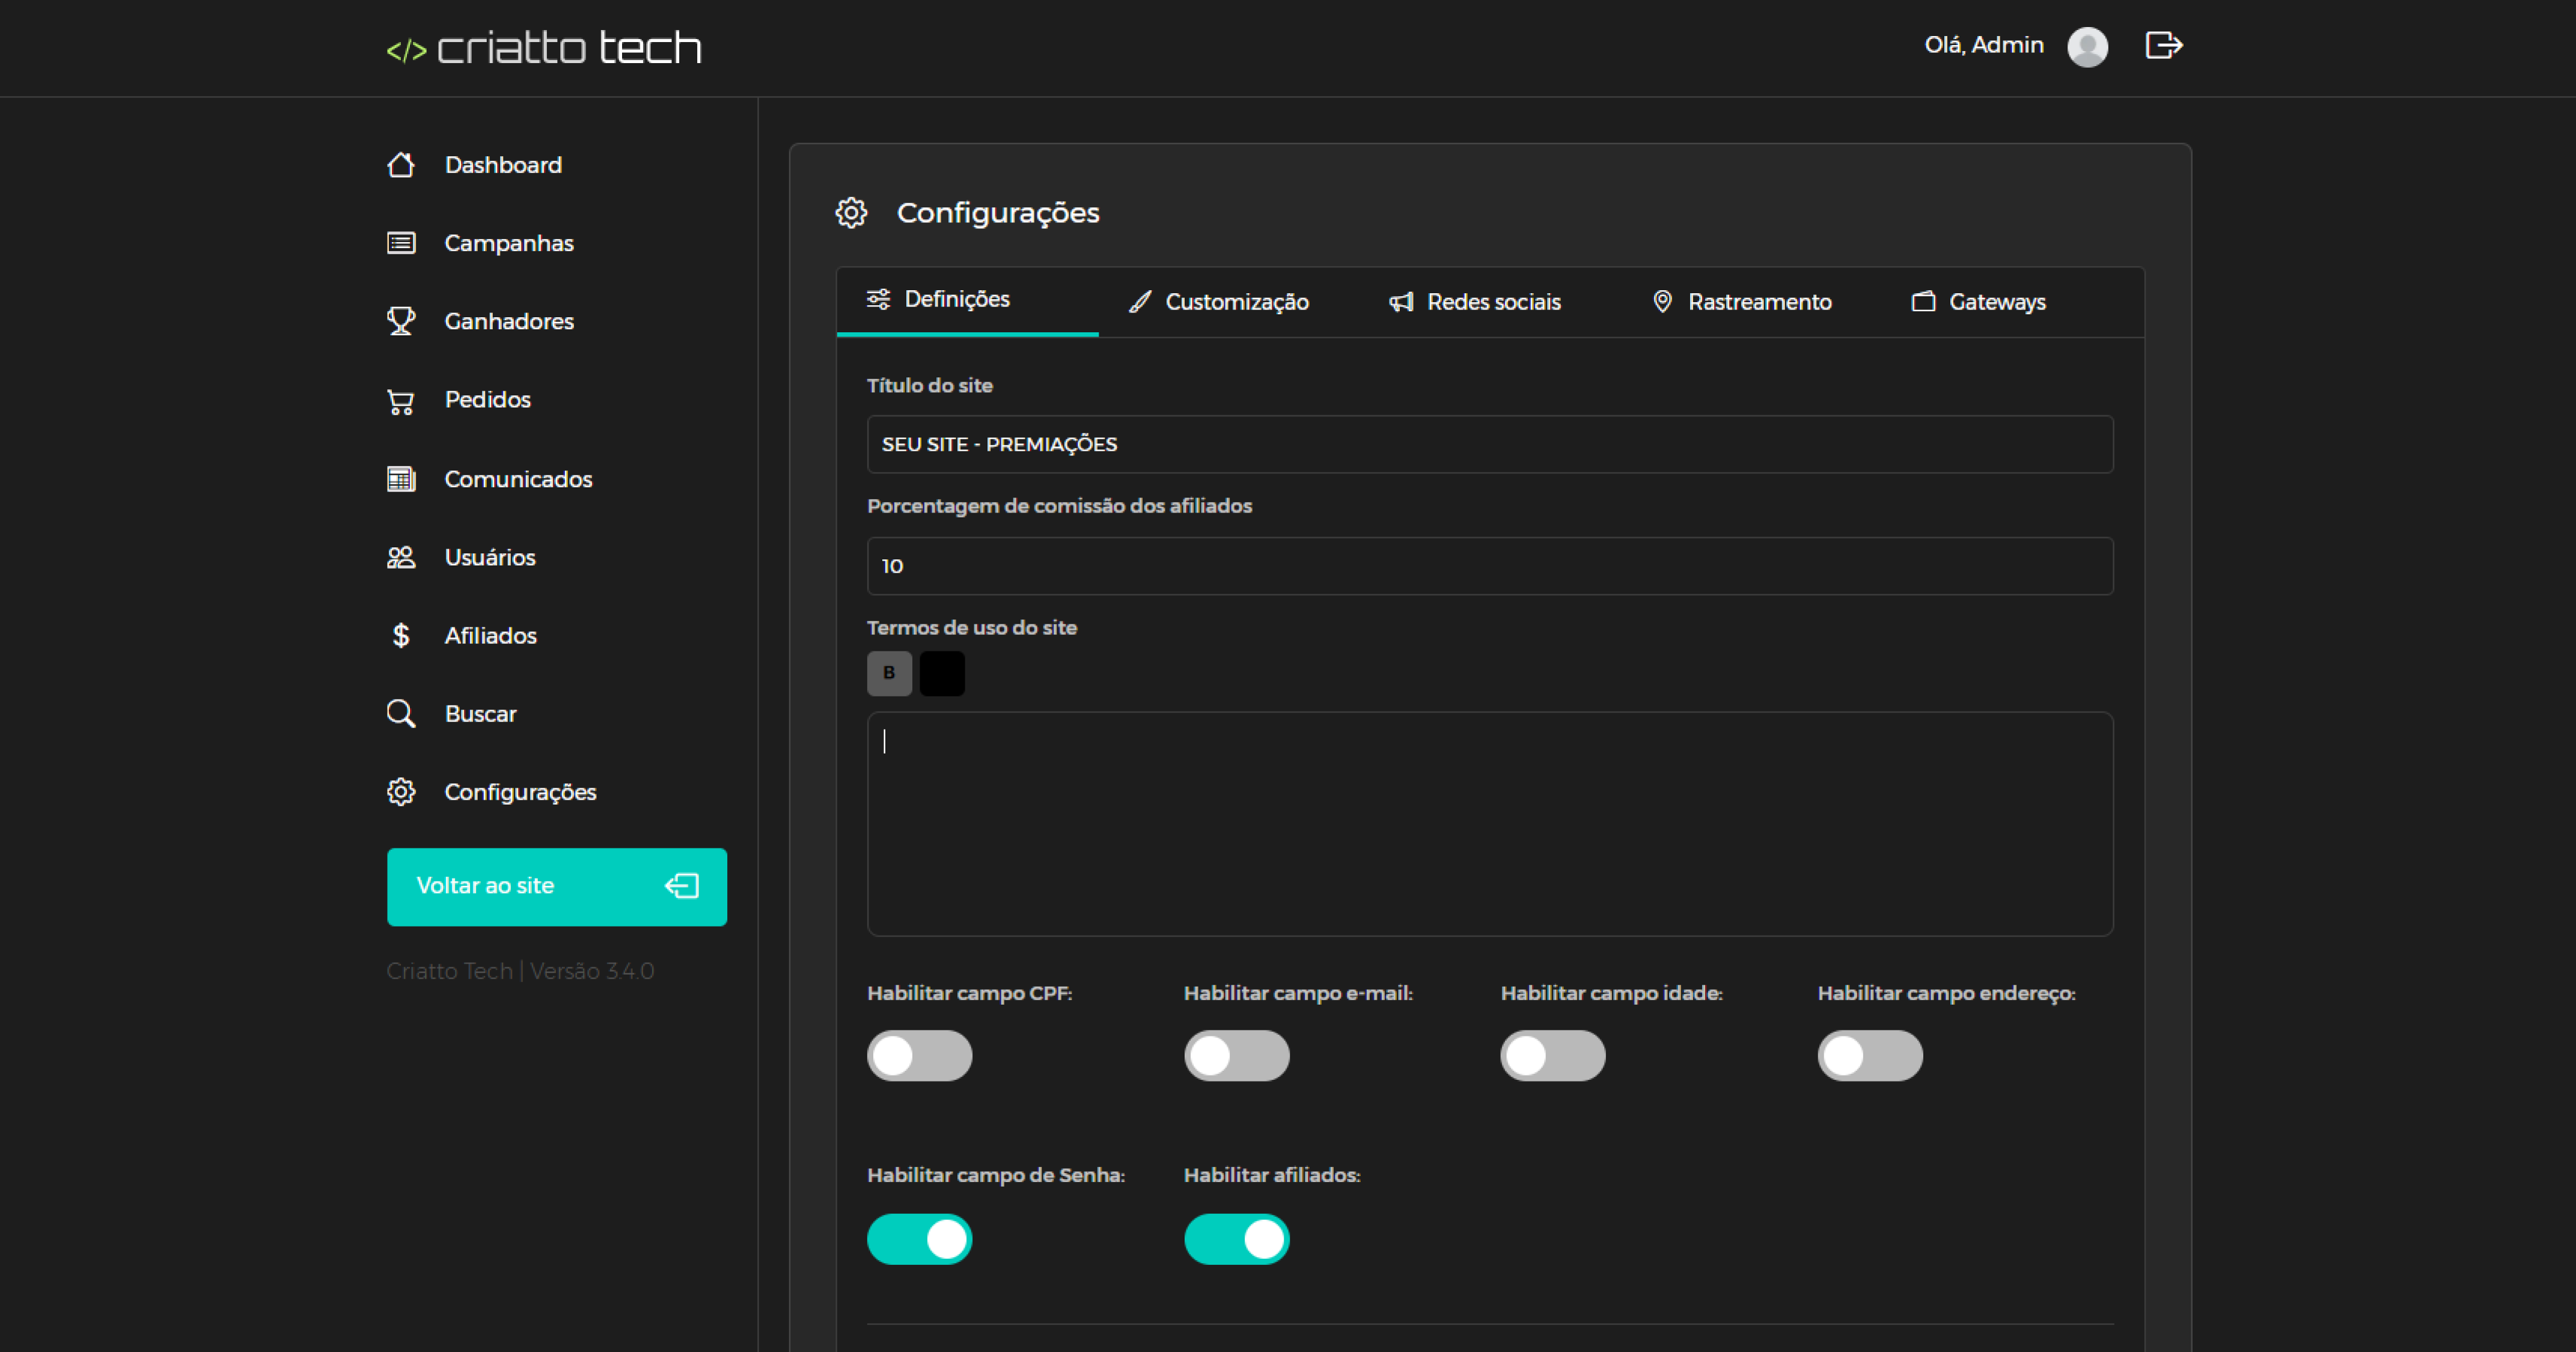Toggle bold B button in terms editor

(889, 674)
